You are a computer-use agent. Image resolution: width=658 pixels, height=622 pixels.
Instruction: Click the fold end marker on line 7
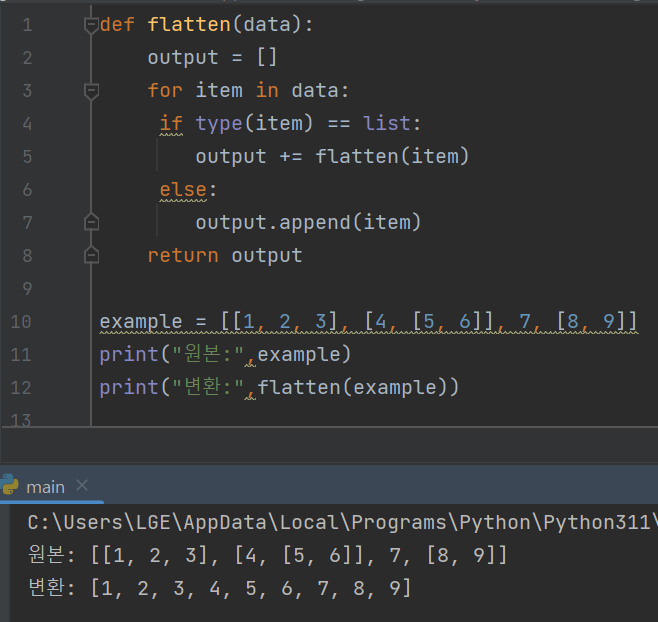coord(91,222)
